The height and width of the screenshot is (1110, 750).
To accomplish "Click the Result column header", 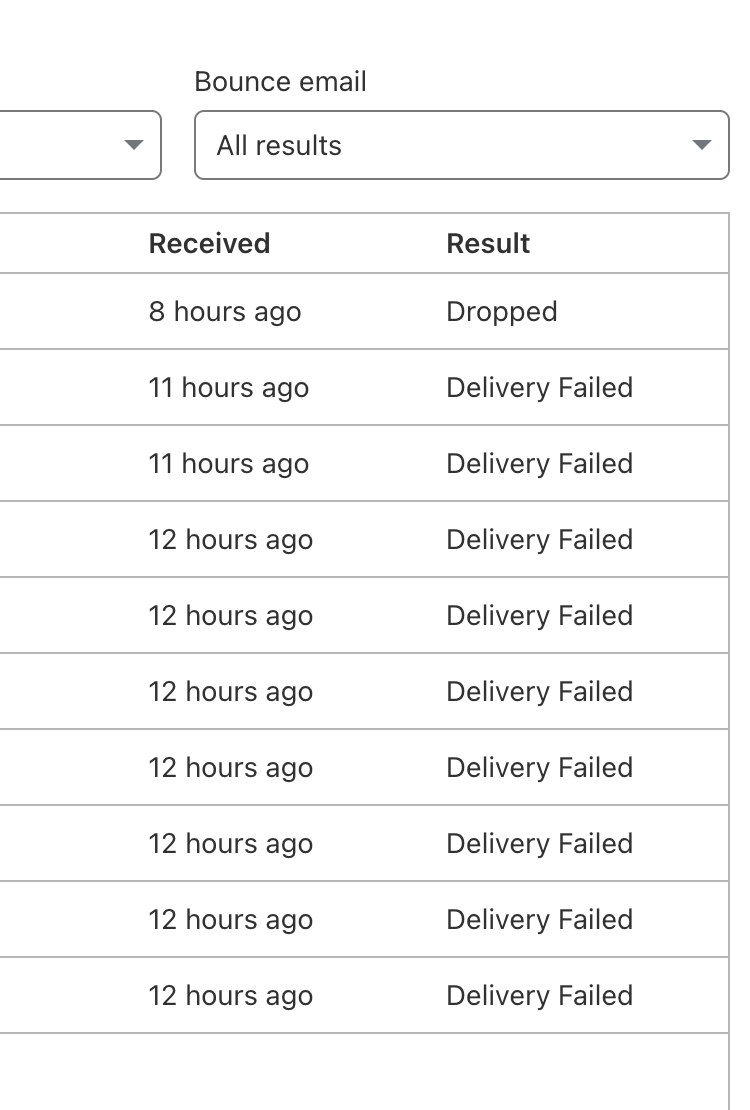I will [x=488, y=243].
